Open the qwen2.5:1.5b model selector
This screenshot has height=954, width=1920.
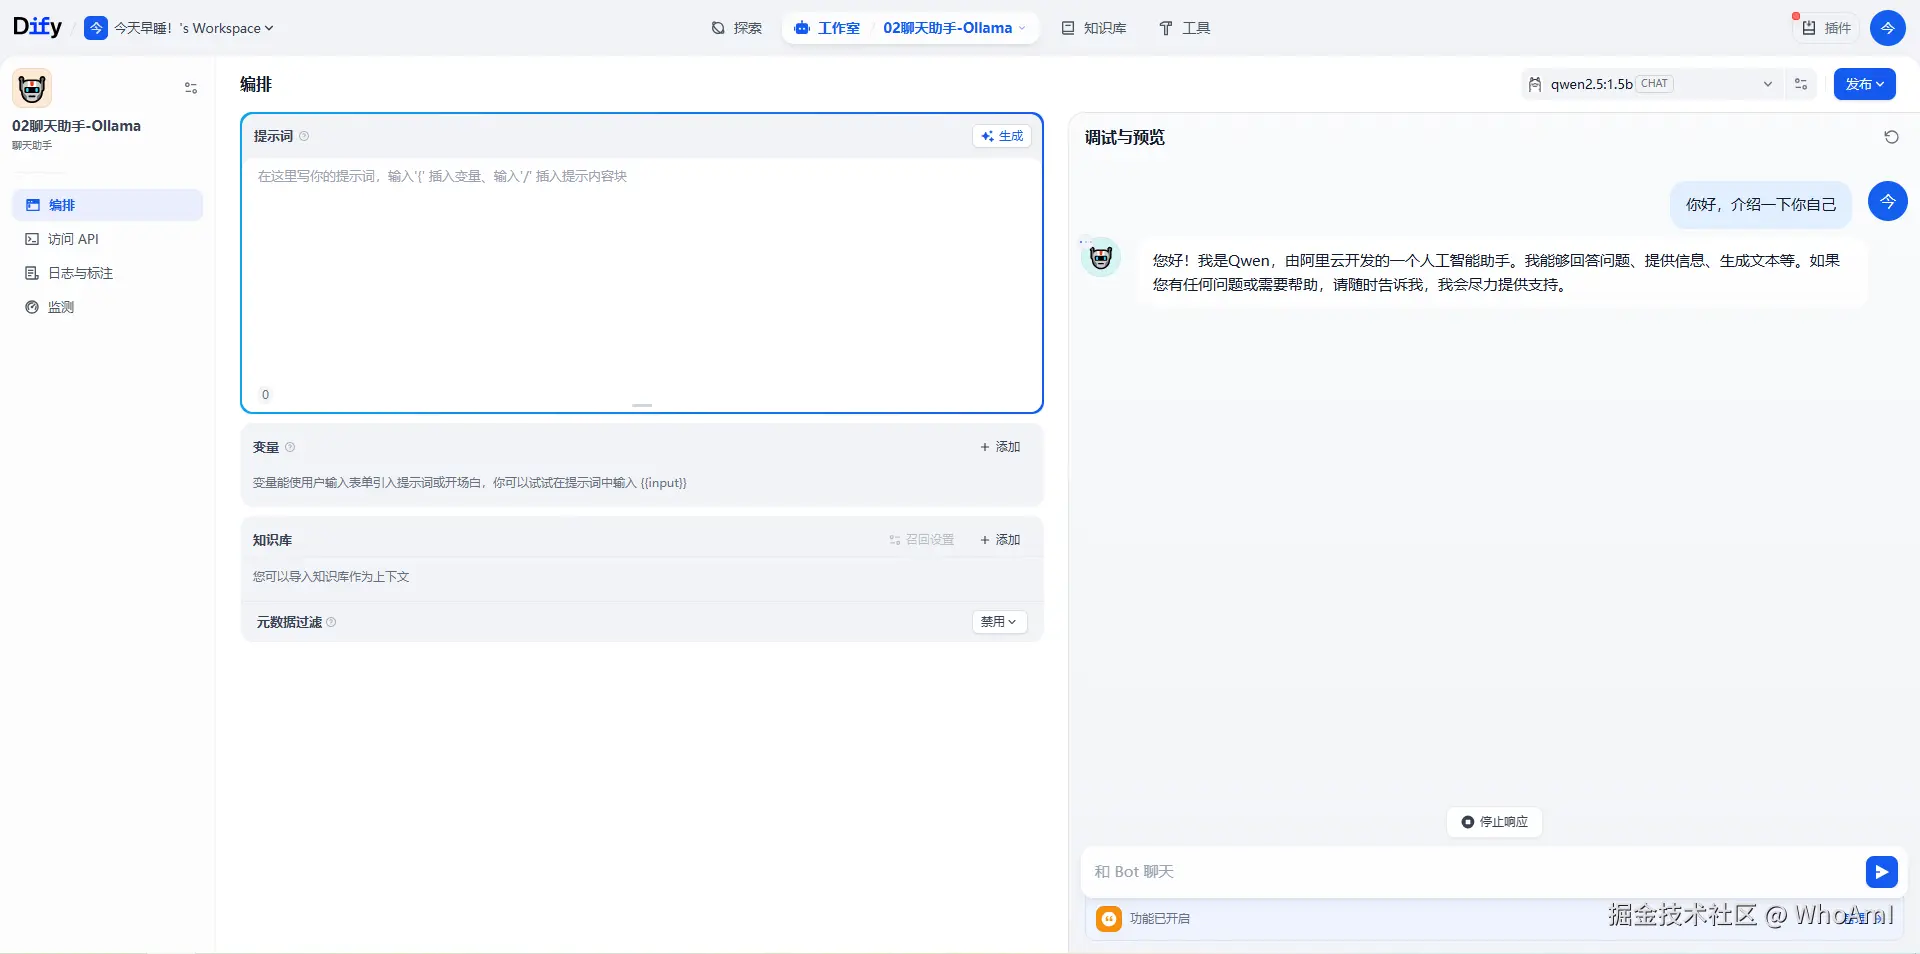click(1651, 84)
